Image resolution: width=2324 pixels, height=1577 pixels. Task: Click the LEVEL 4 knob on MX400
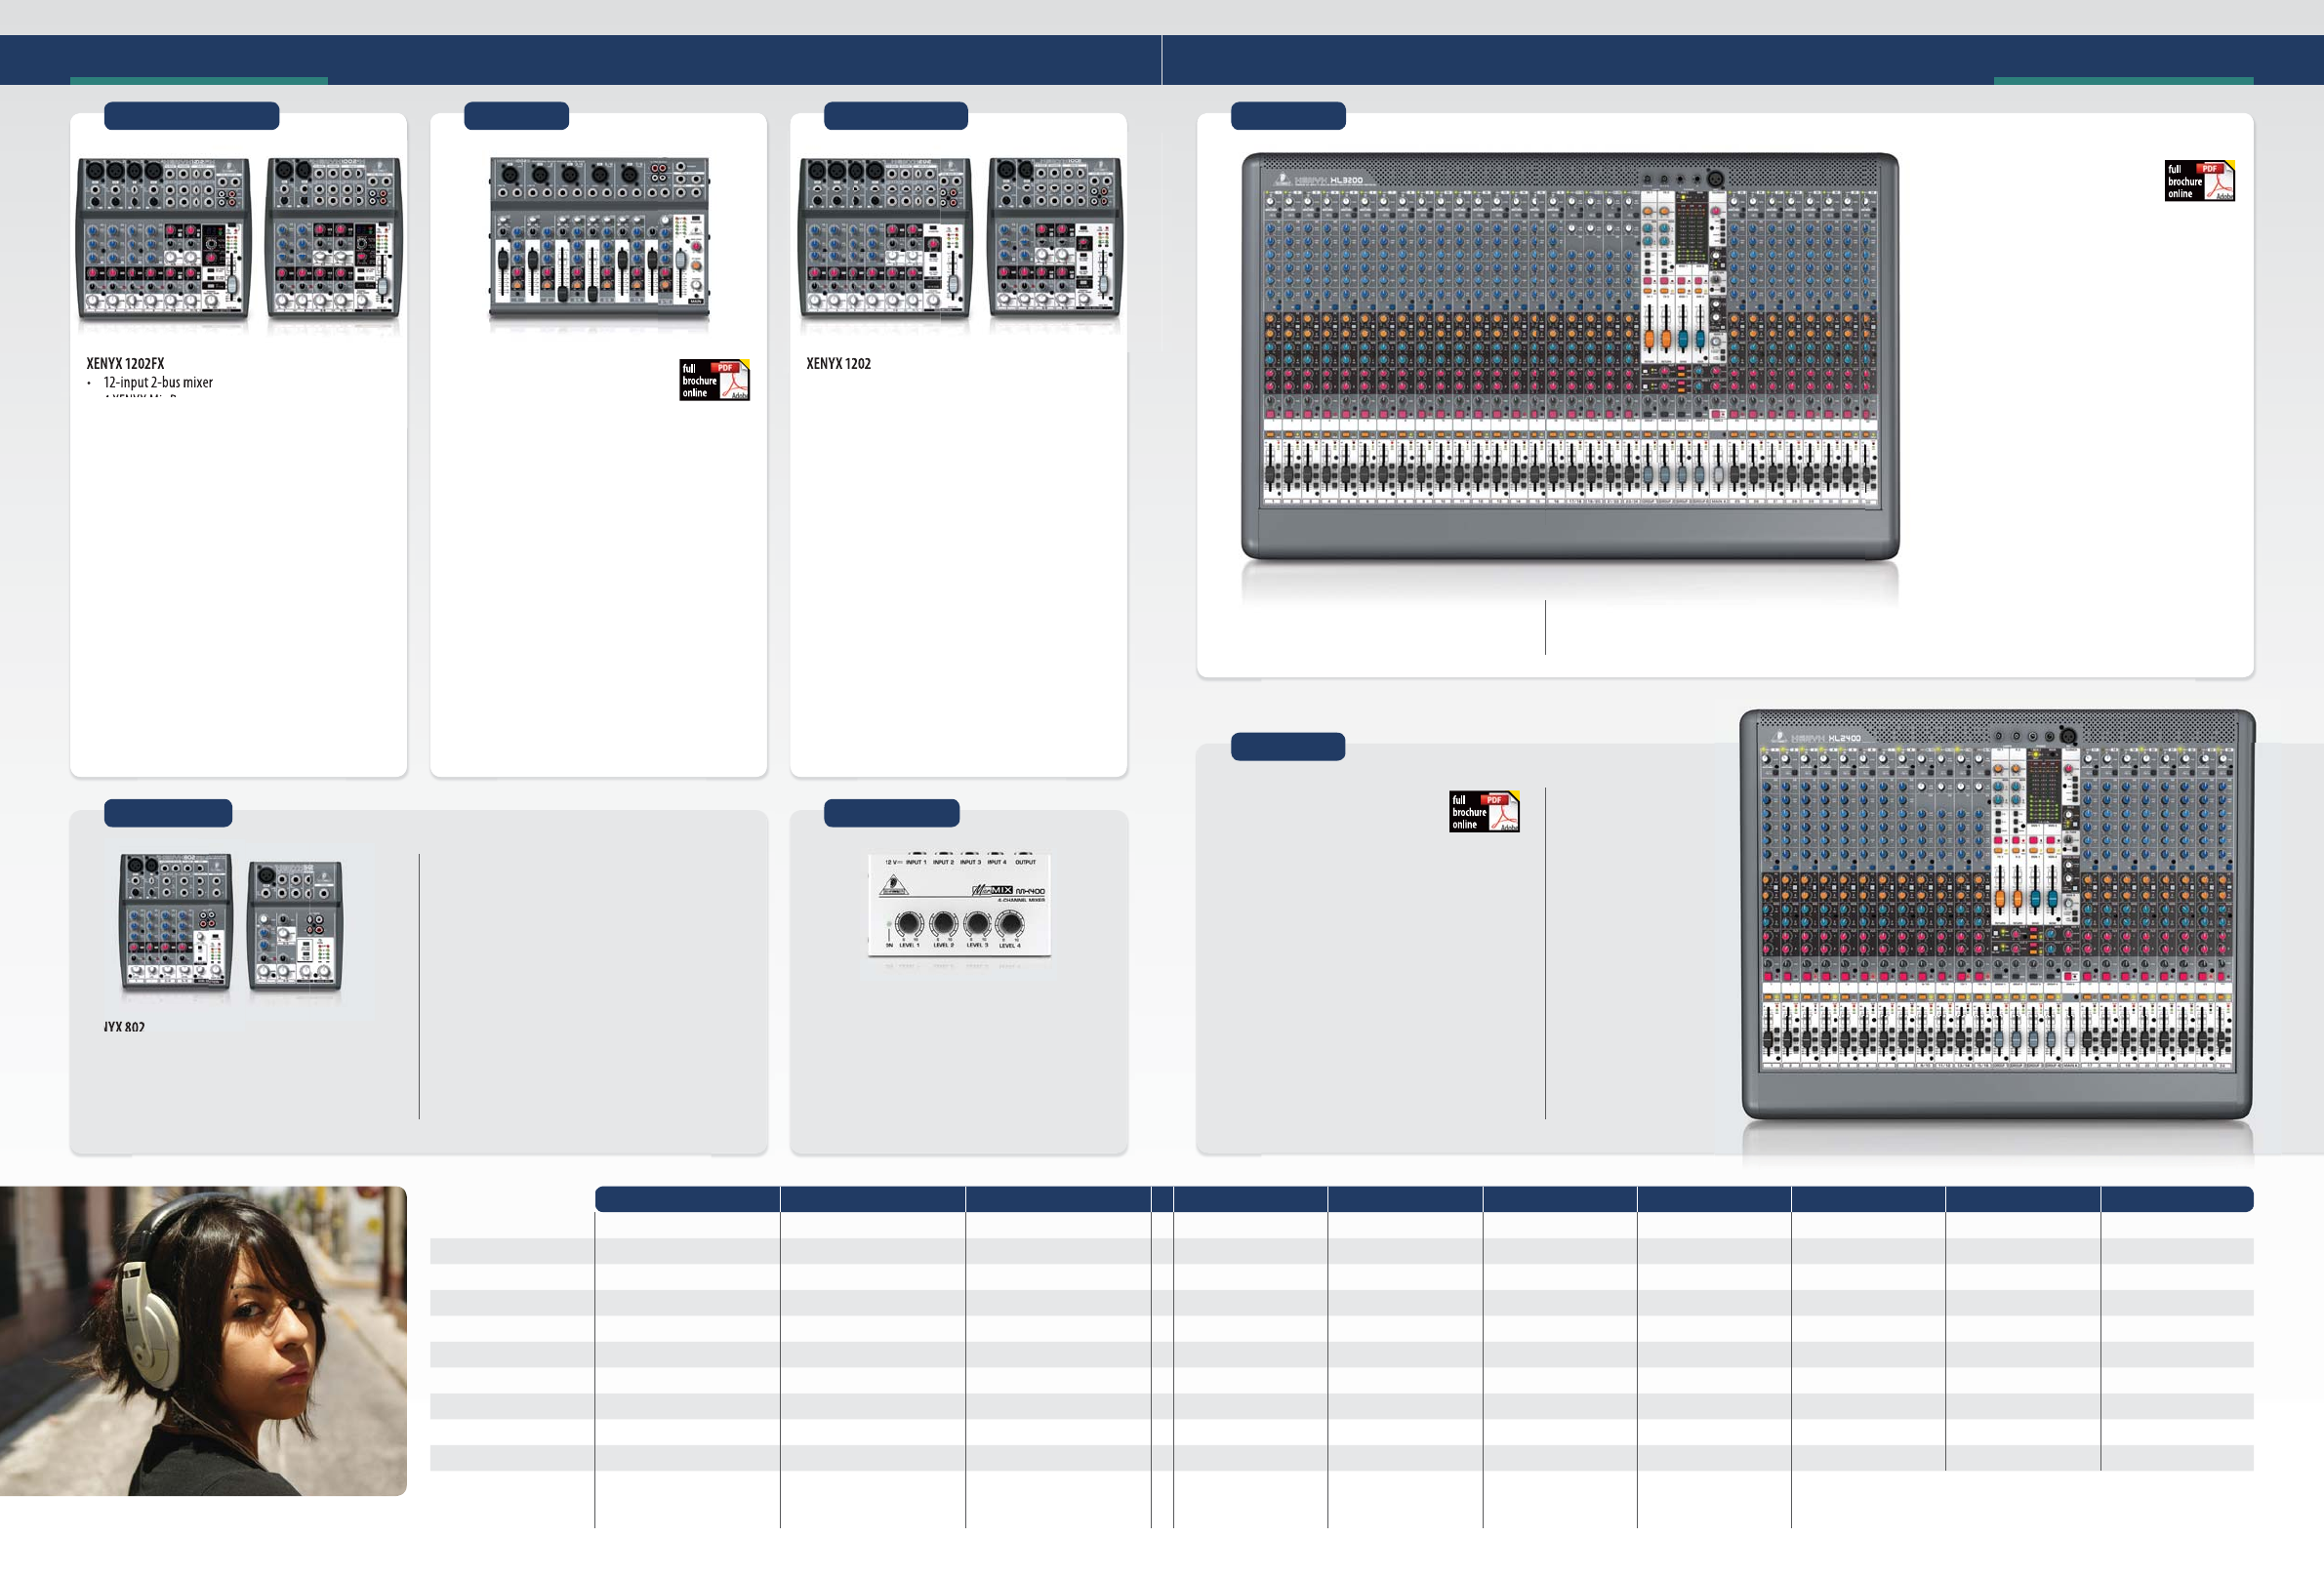1010,923
